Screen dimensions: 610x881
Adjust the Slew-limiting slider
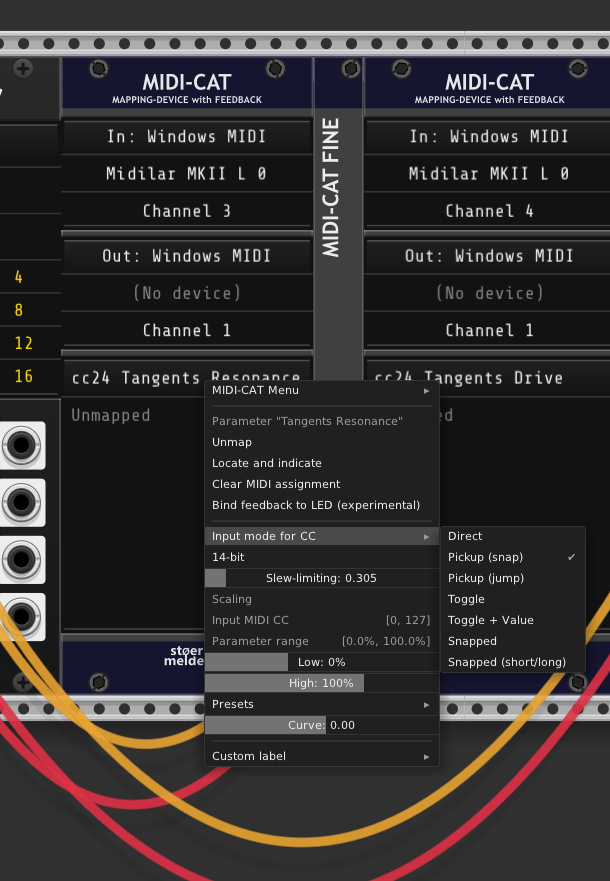[321, 578]
